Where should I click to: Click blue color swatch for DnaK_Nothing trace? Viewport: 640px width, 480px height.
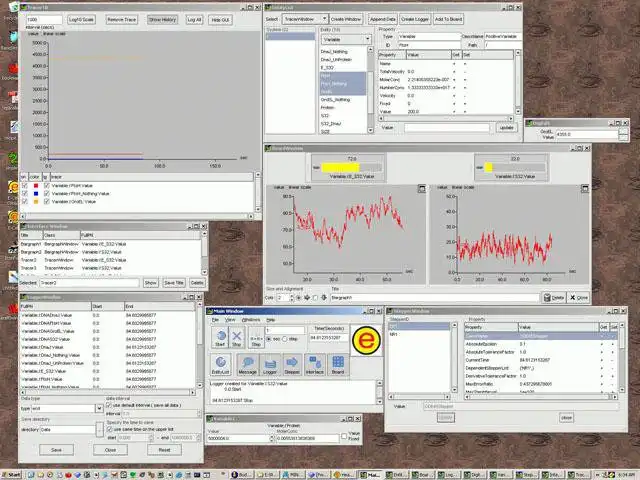pos(36,193)
